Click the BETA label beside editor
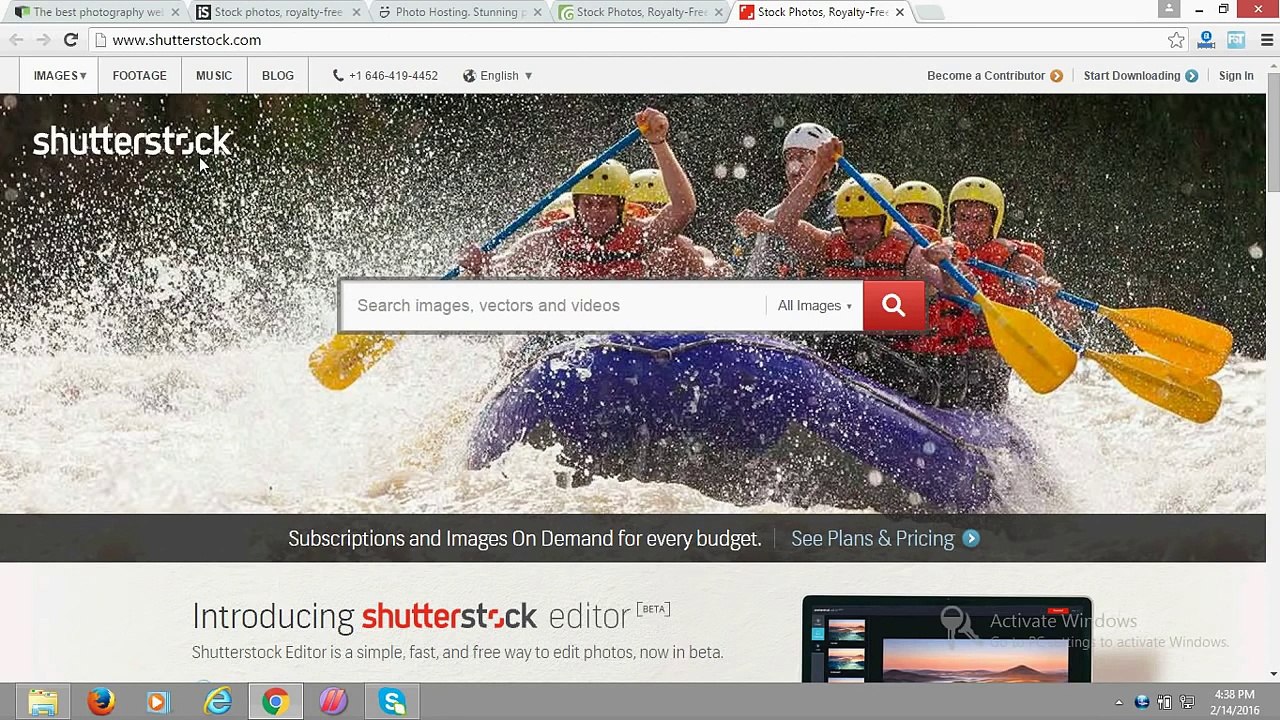Image resolution: width=1280 pixels, height=720 pixels. click(653, 608)
